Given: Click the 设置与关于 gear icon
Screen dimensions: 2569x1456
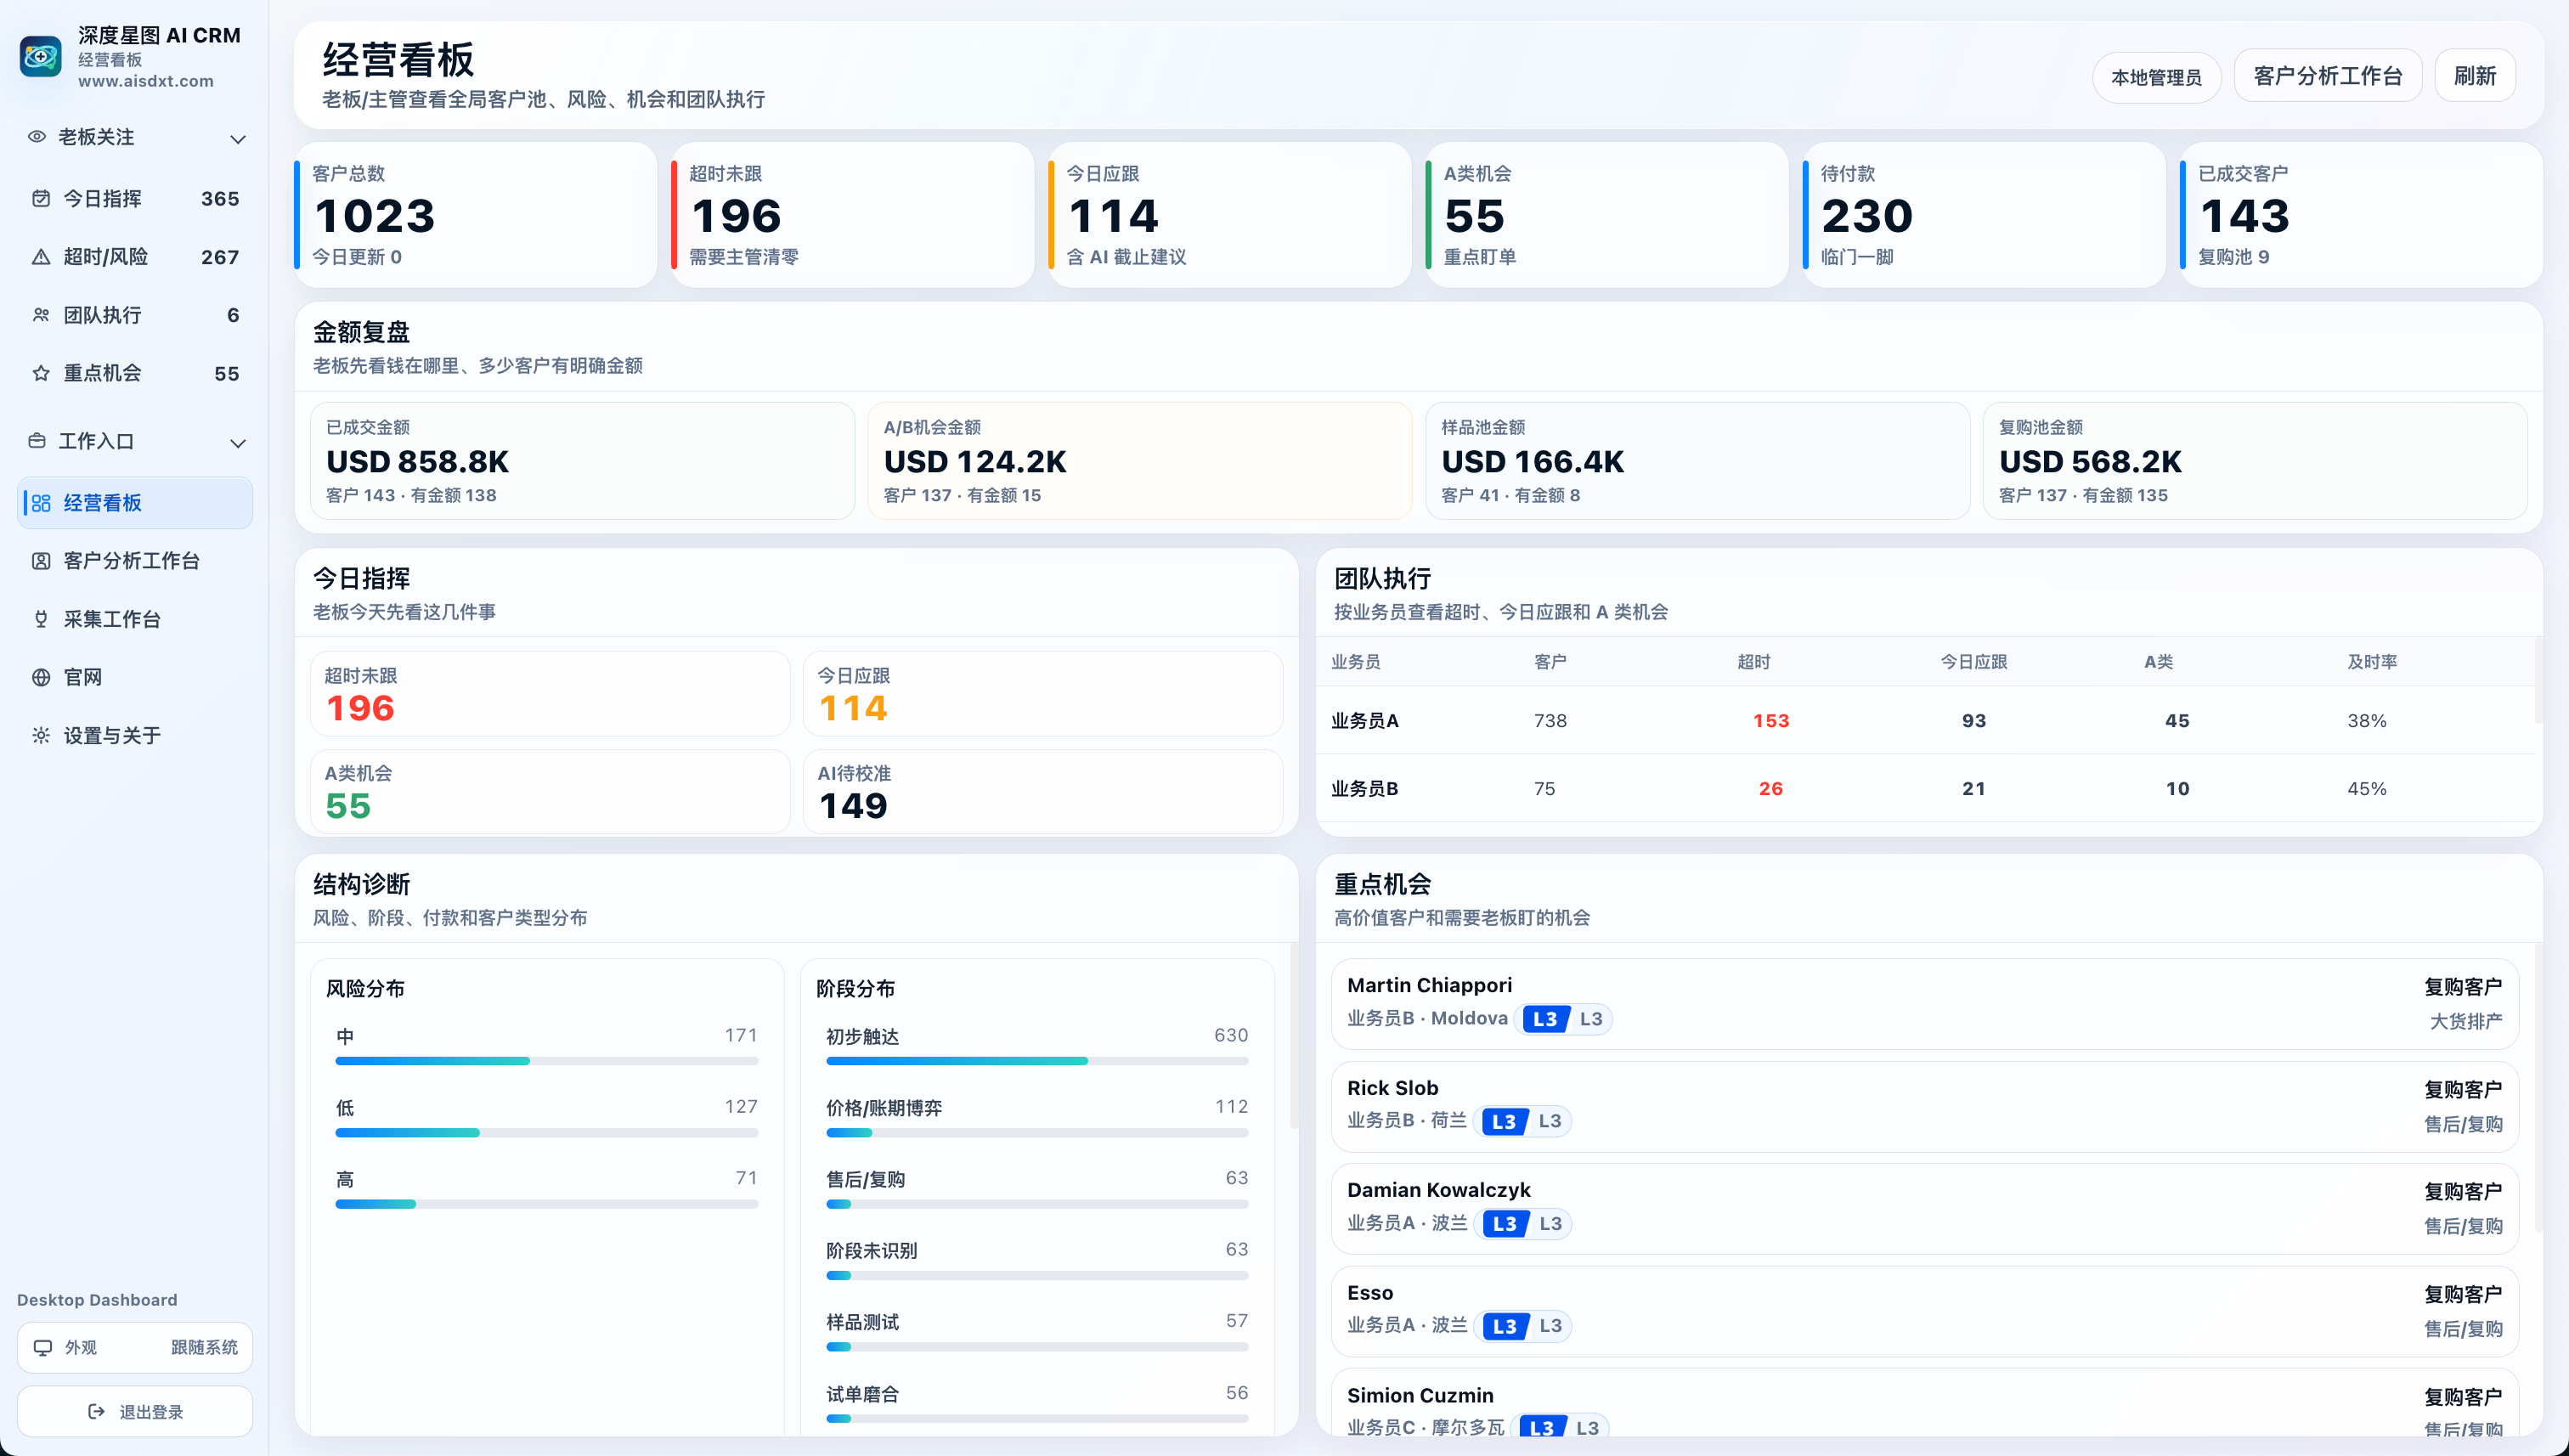Looking at the screenshot, I should 41,735.
